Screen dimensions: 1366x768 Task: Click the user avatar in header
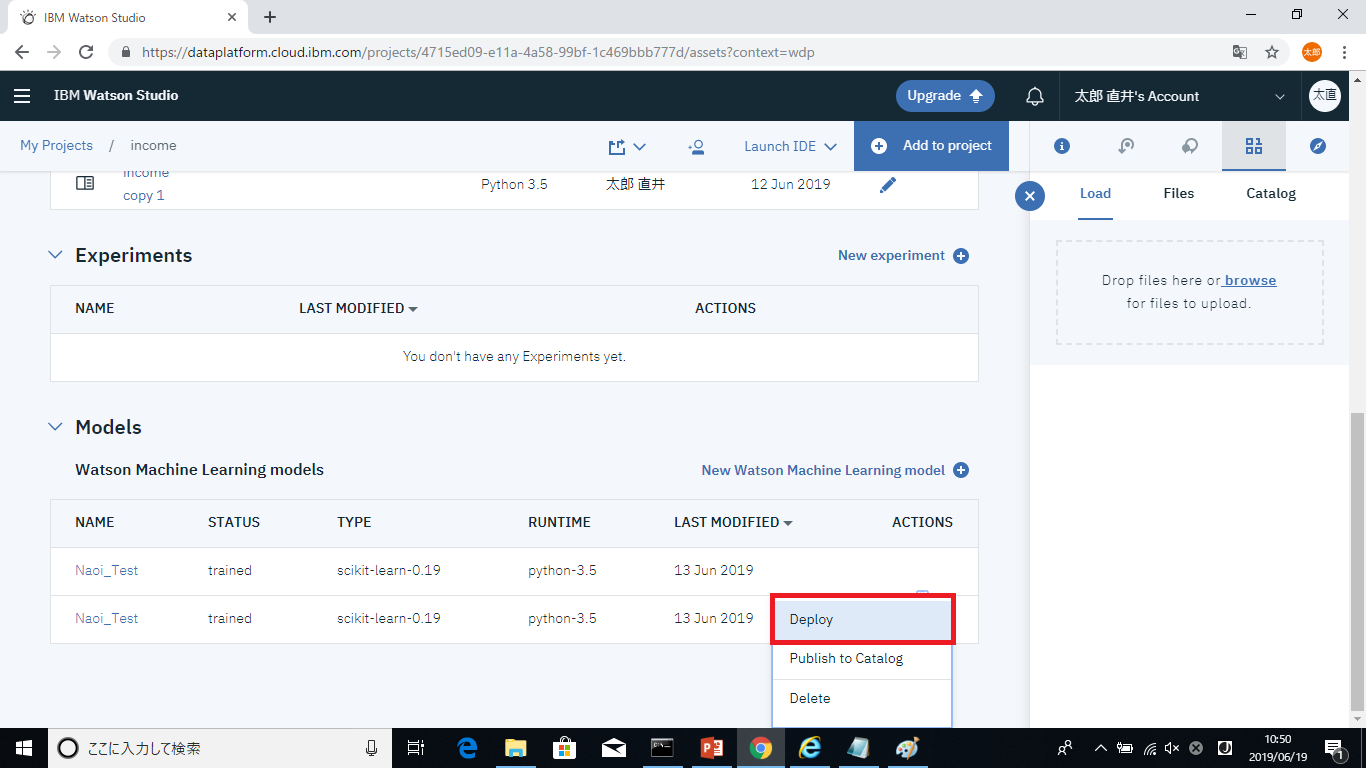[x=1324, y=96]
